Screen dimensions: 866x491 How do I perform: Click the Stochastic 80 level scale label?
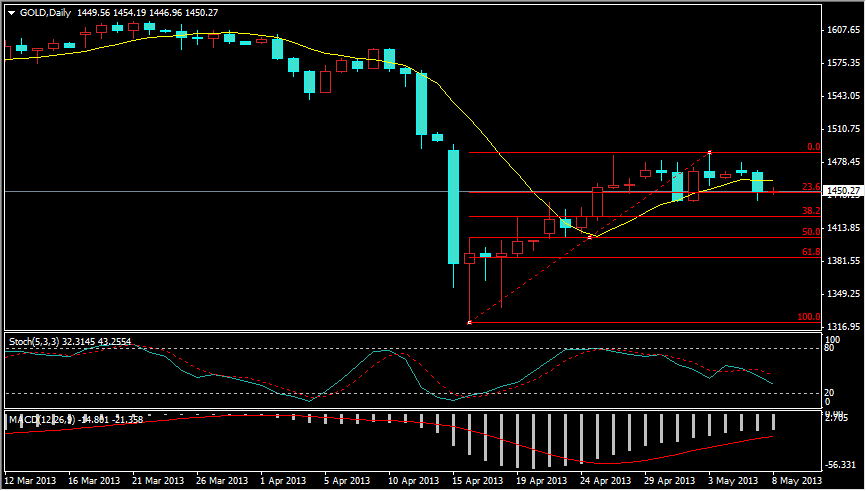tap(831, 349)
